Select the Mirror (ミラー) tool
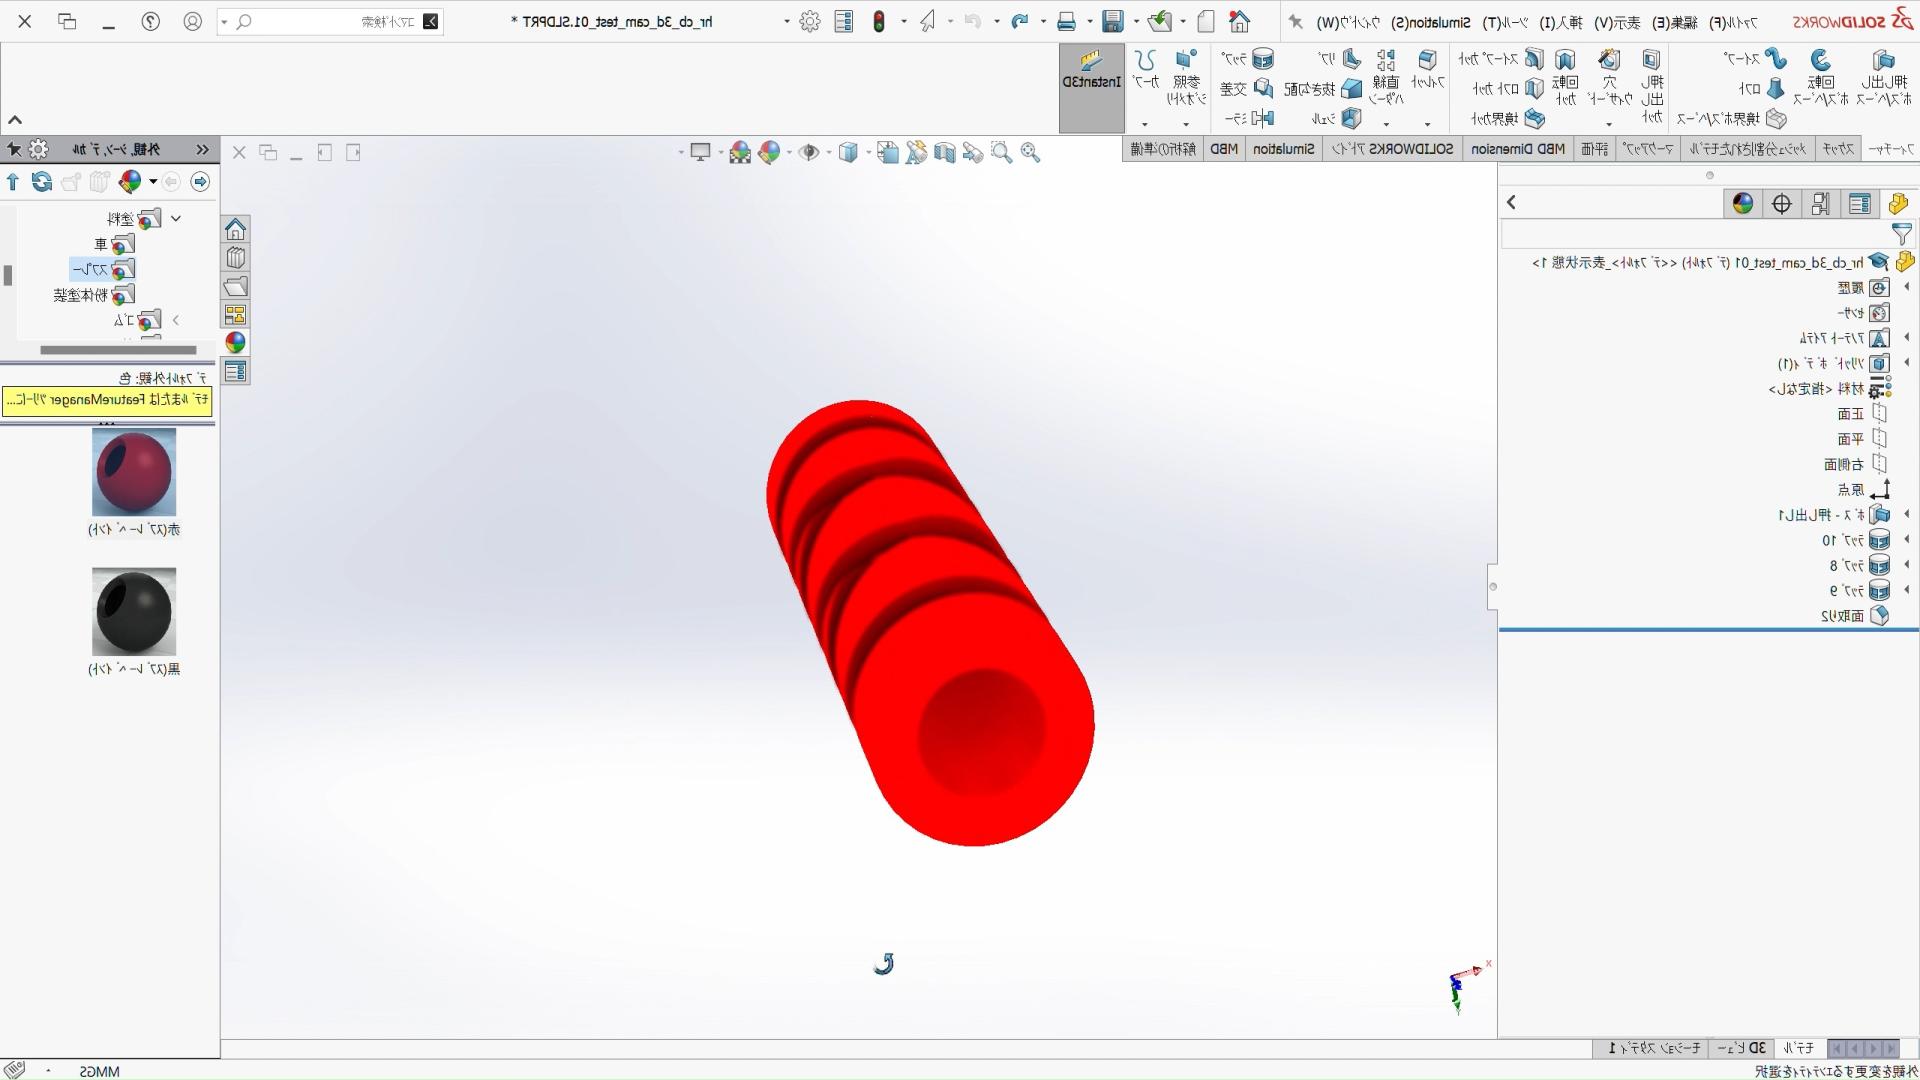Image resolution: width=1920 pixels, height=1080 pixels. coord(1250,119)
